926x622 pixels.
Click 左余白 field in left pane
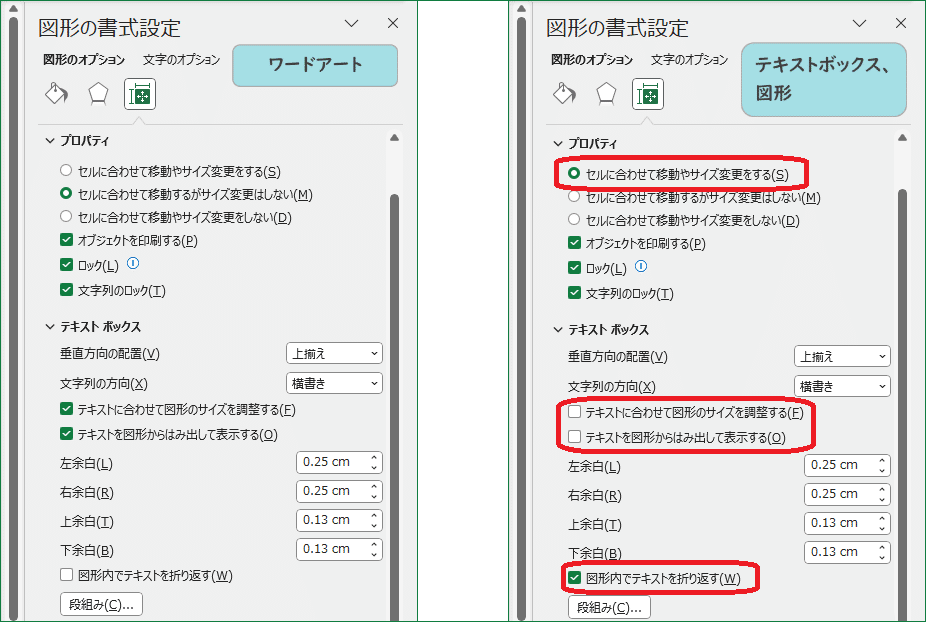pyautogui.click(x=340, y=462)
